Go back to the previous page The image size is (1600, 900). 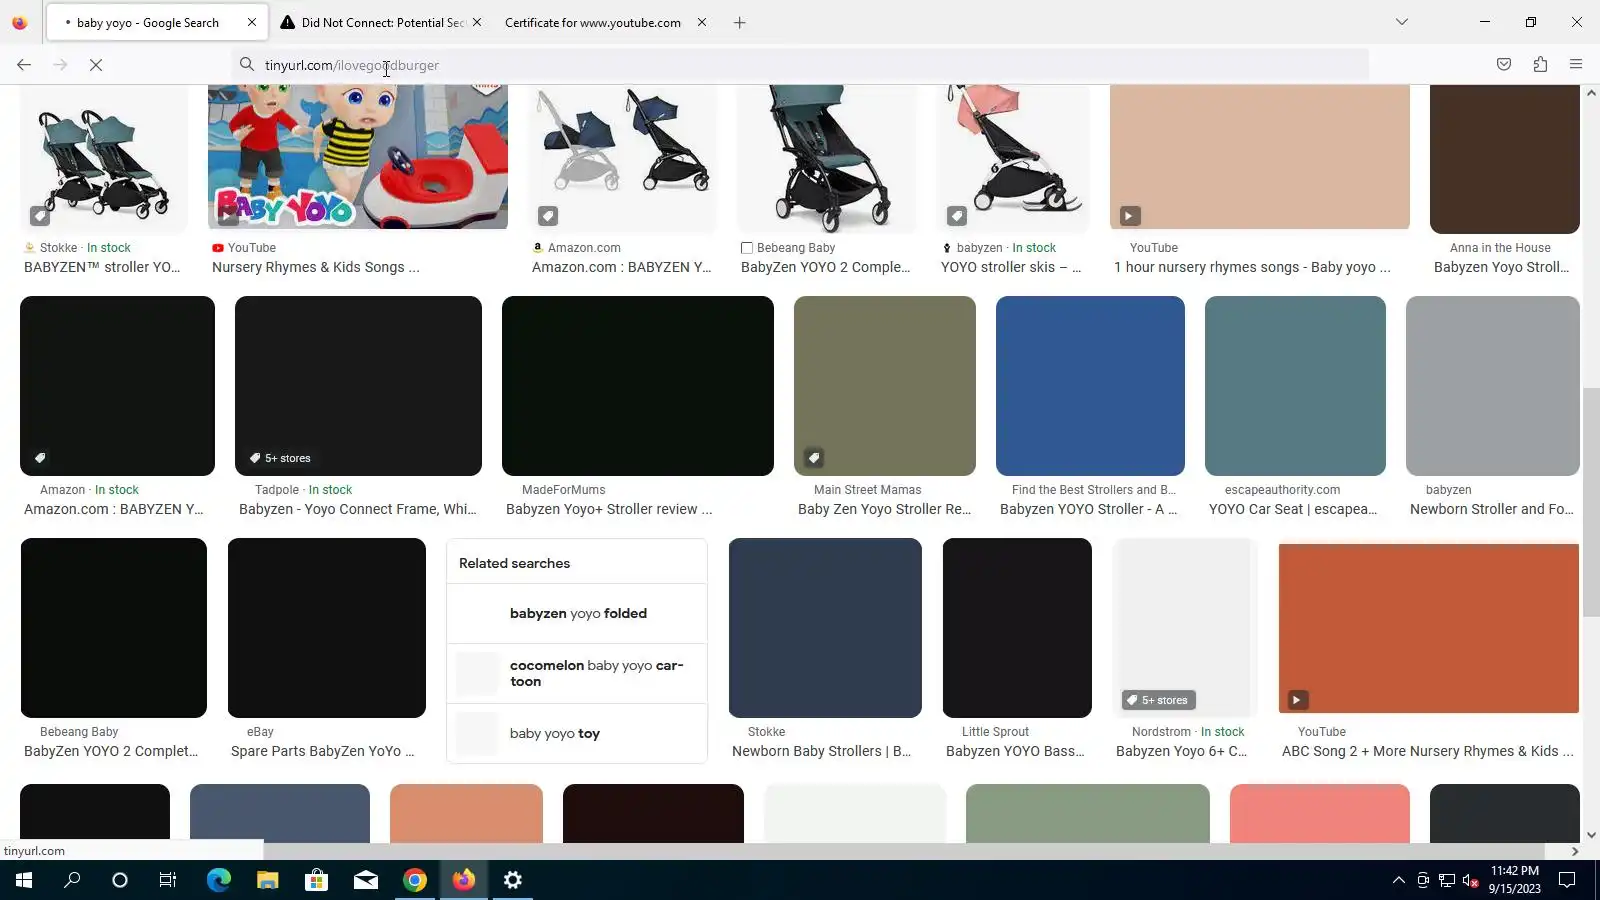pos(24,65)
